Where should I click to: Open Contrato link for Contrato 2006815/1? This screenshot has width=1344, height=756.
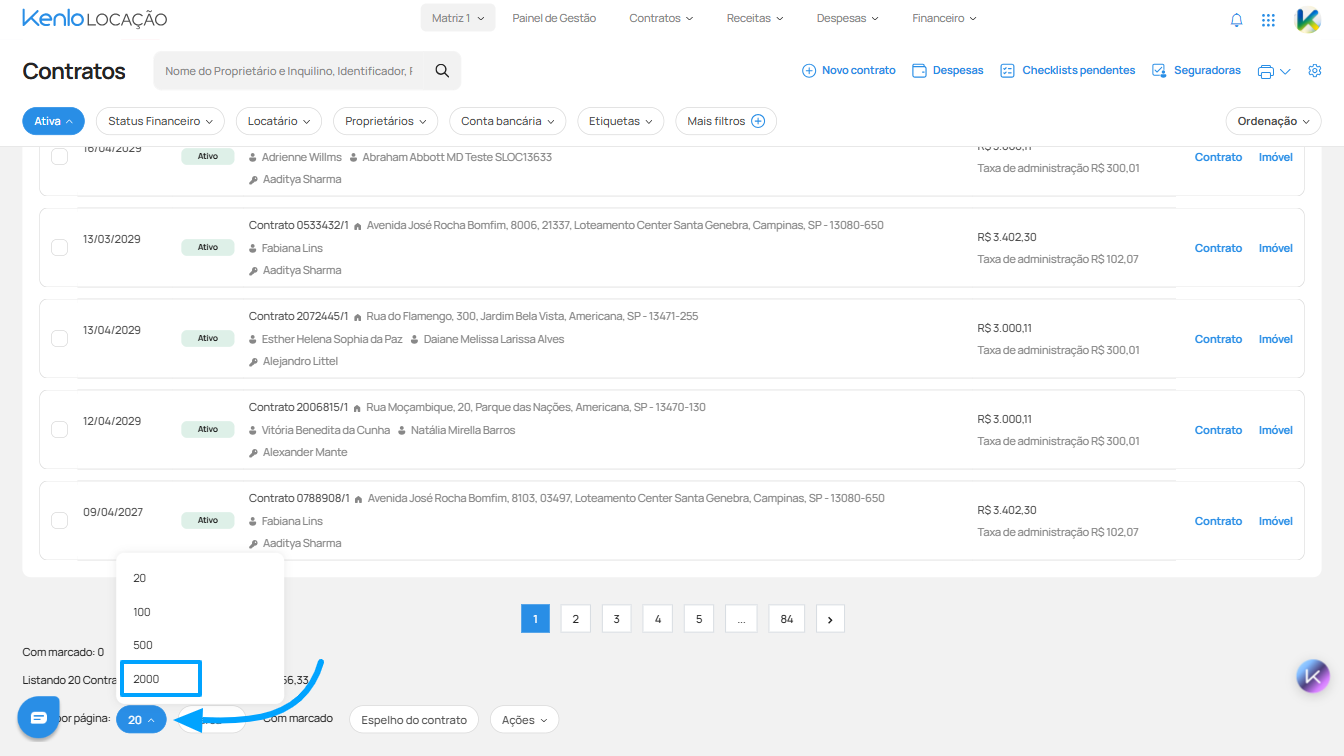click(1218, 430)
